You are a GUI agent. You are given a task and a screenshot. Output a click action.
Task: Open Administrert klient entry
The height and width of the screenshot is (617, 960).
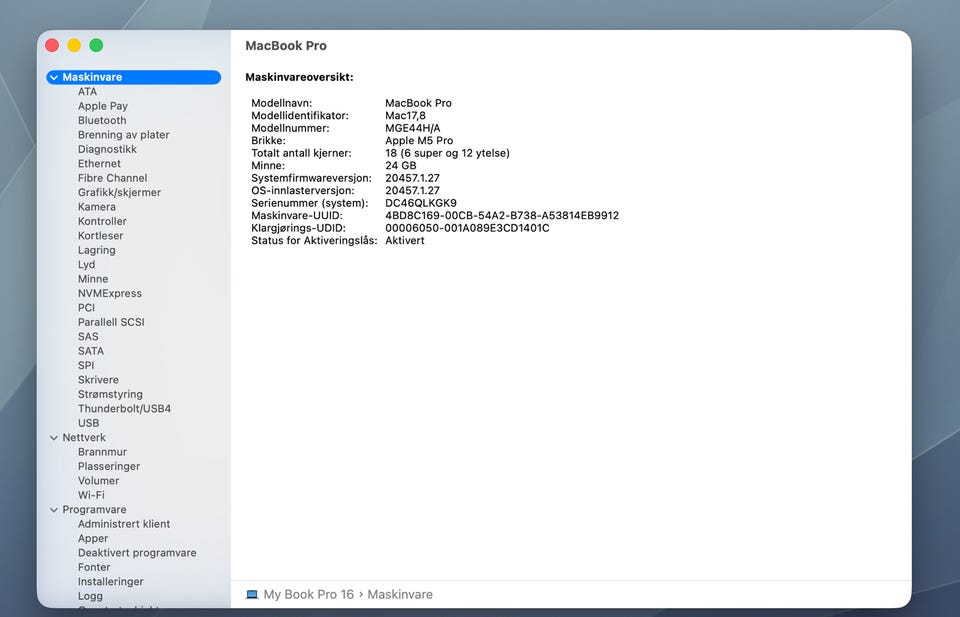coord(124,524)
